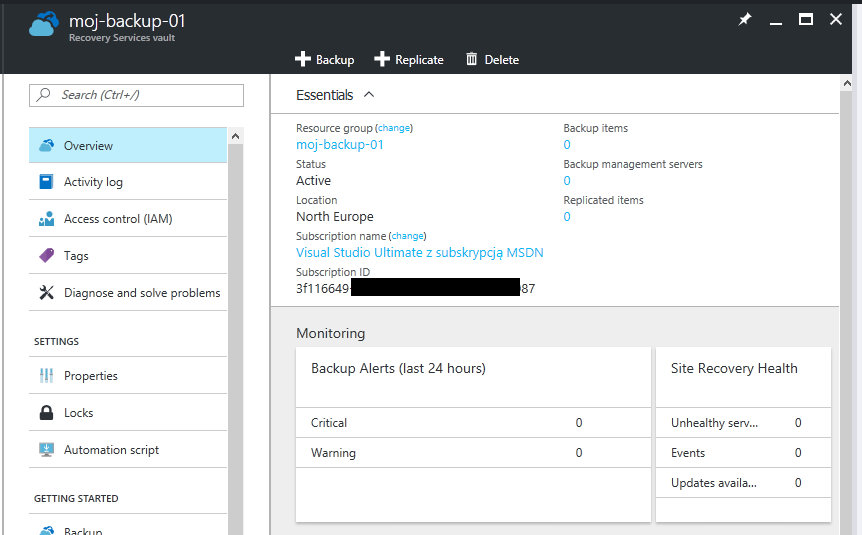Viewport: 862px width, 535px height.
Task: Open Access control (IAM)
Action: pyautogui.click(x=128, y=219)
